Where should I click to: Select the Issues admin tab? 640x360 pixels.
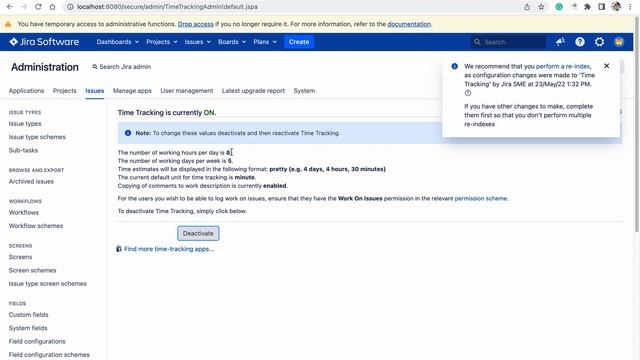[x=95, y=91]
